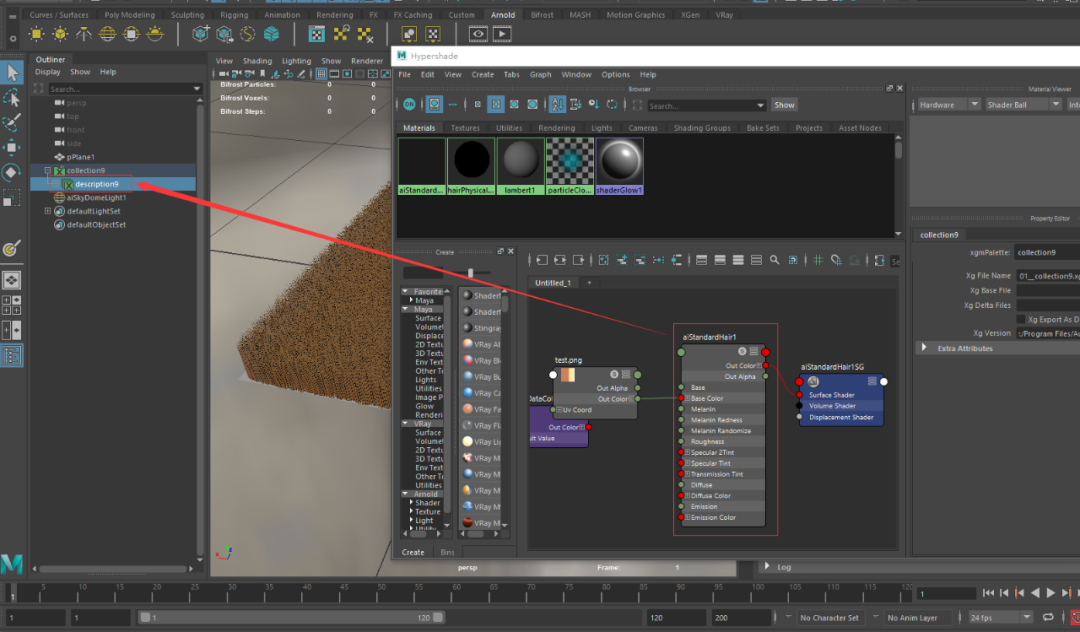Click the range slider end handle near 120
Image resolution: width=1080 pixels, height=632 pixels.
[x=438, y=618]
